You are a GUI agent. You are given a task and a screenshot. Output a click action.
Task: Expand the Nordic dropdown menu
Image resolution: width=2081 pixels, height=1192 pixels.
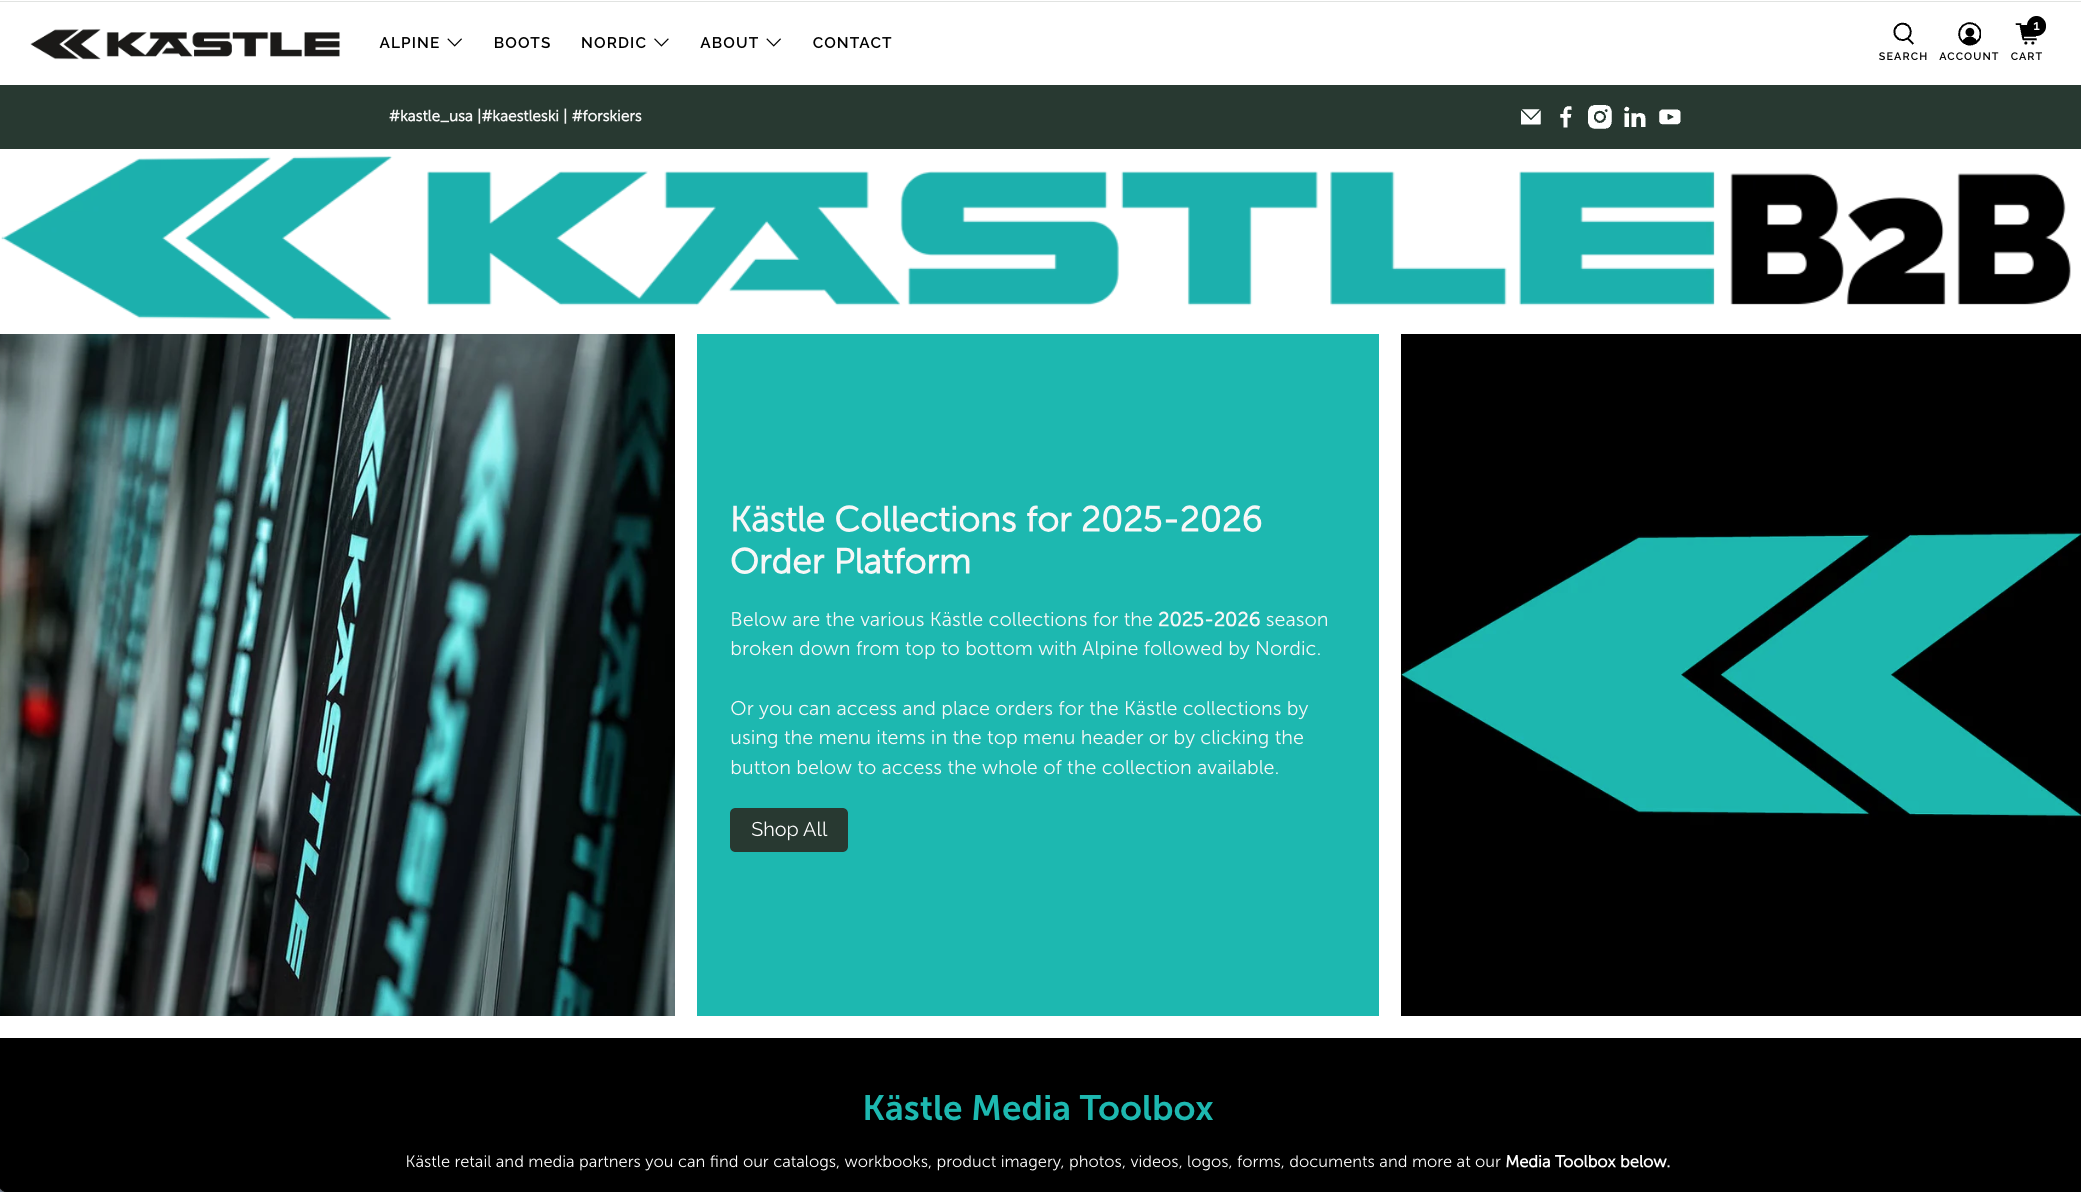[624, 43]
